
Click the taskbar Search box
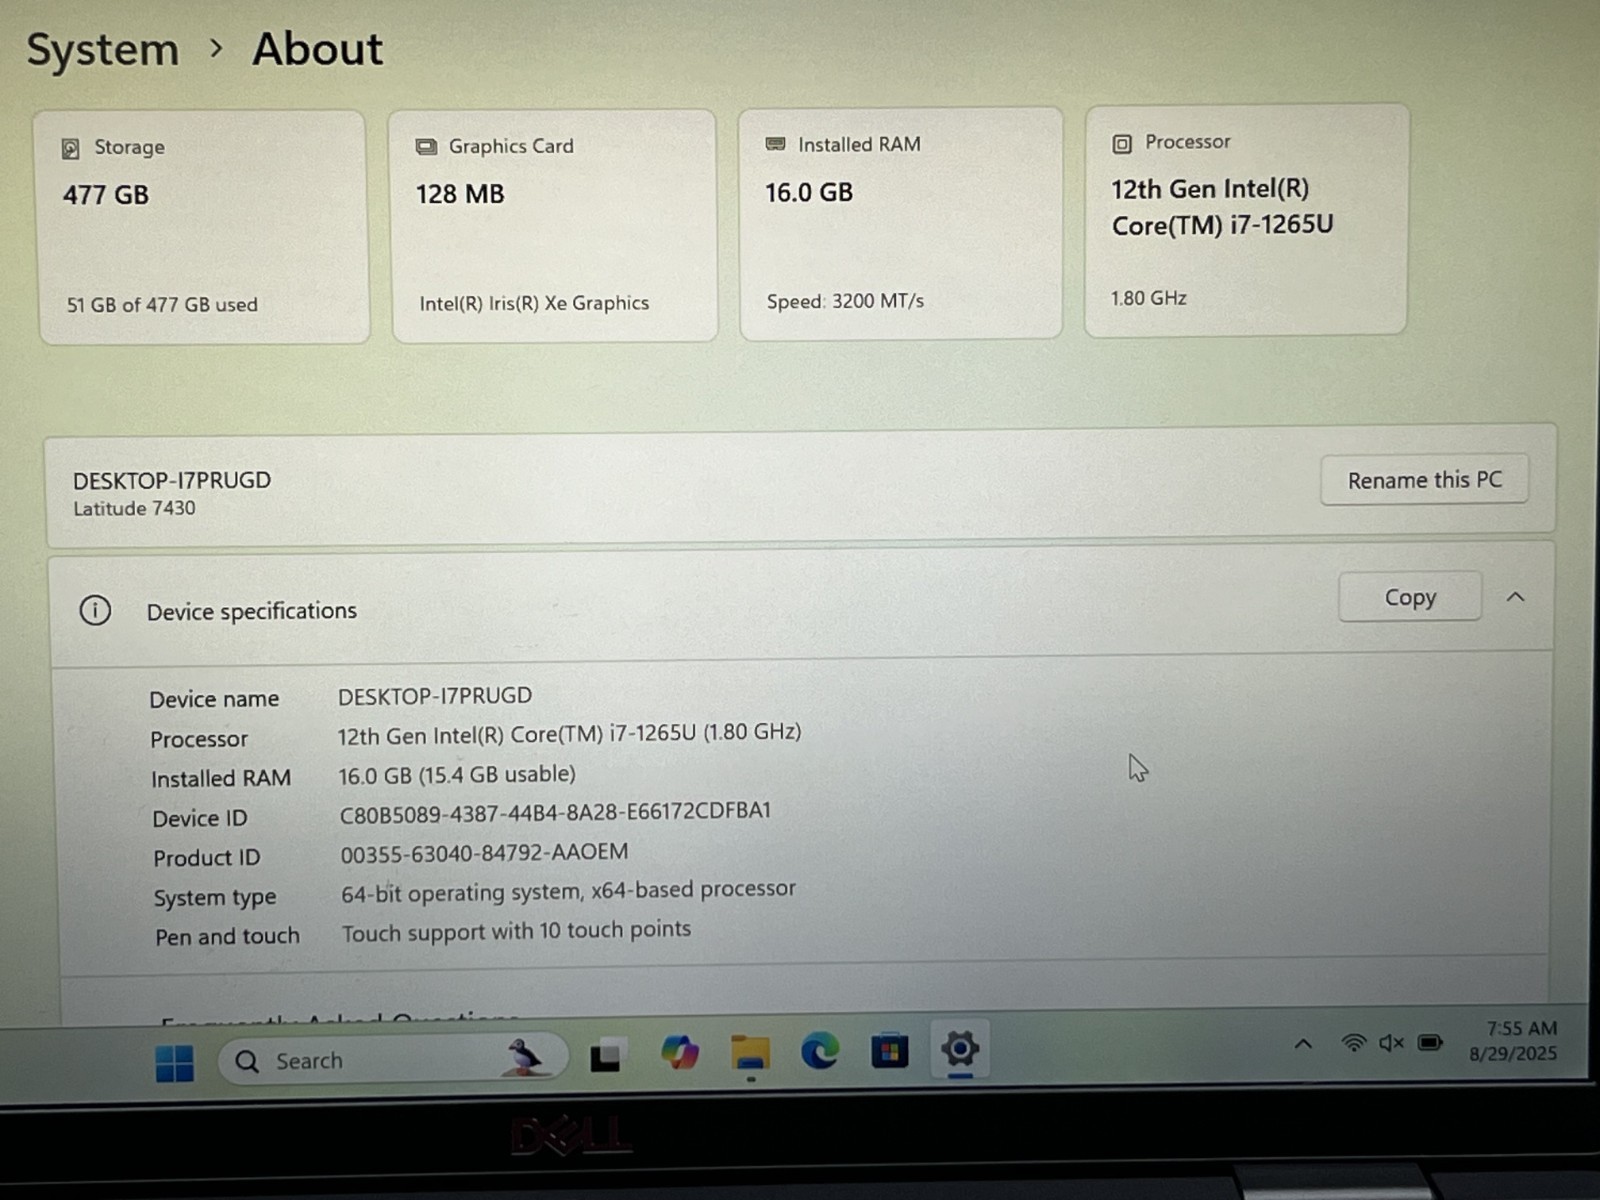pos(393,1060)
